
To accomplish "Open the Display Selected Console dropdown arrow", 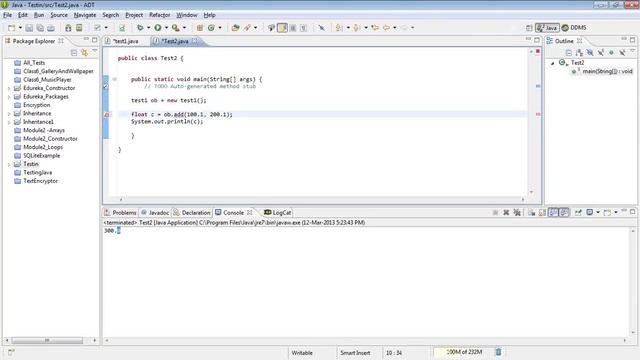I will [x=598, y=212].
